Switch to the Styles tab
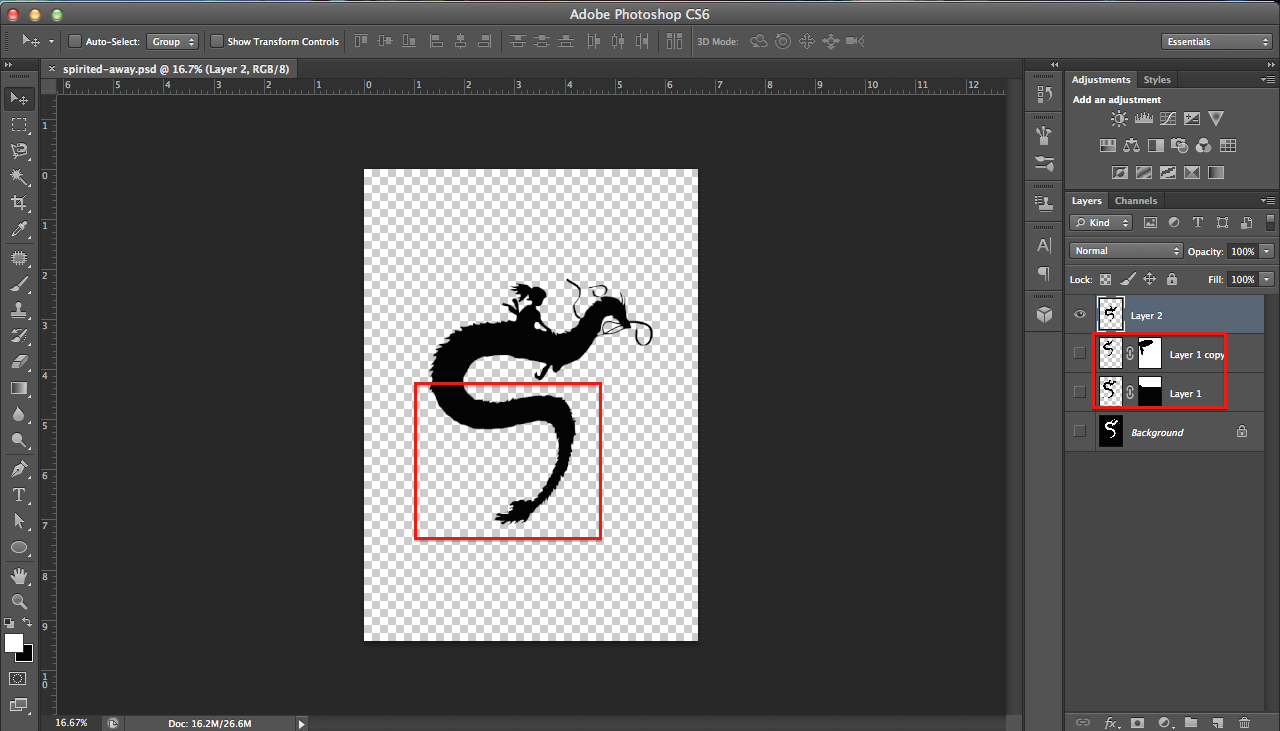 point(1157,79)
